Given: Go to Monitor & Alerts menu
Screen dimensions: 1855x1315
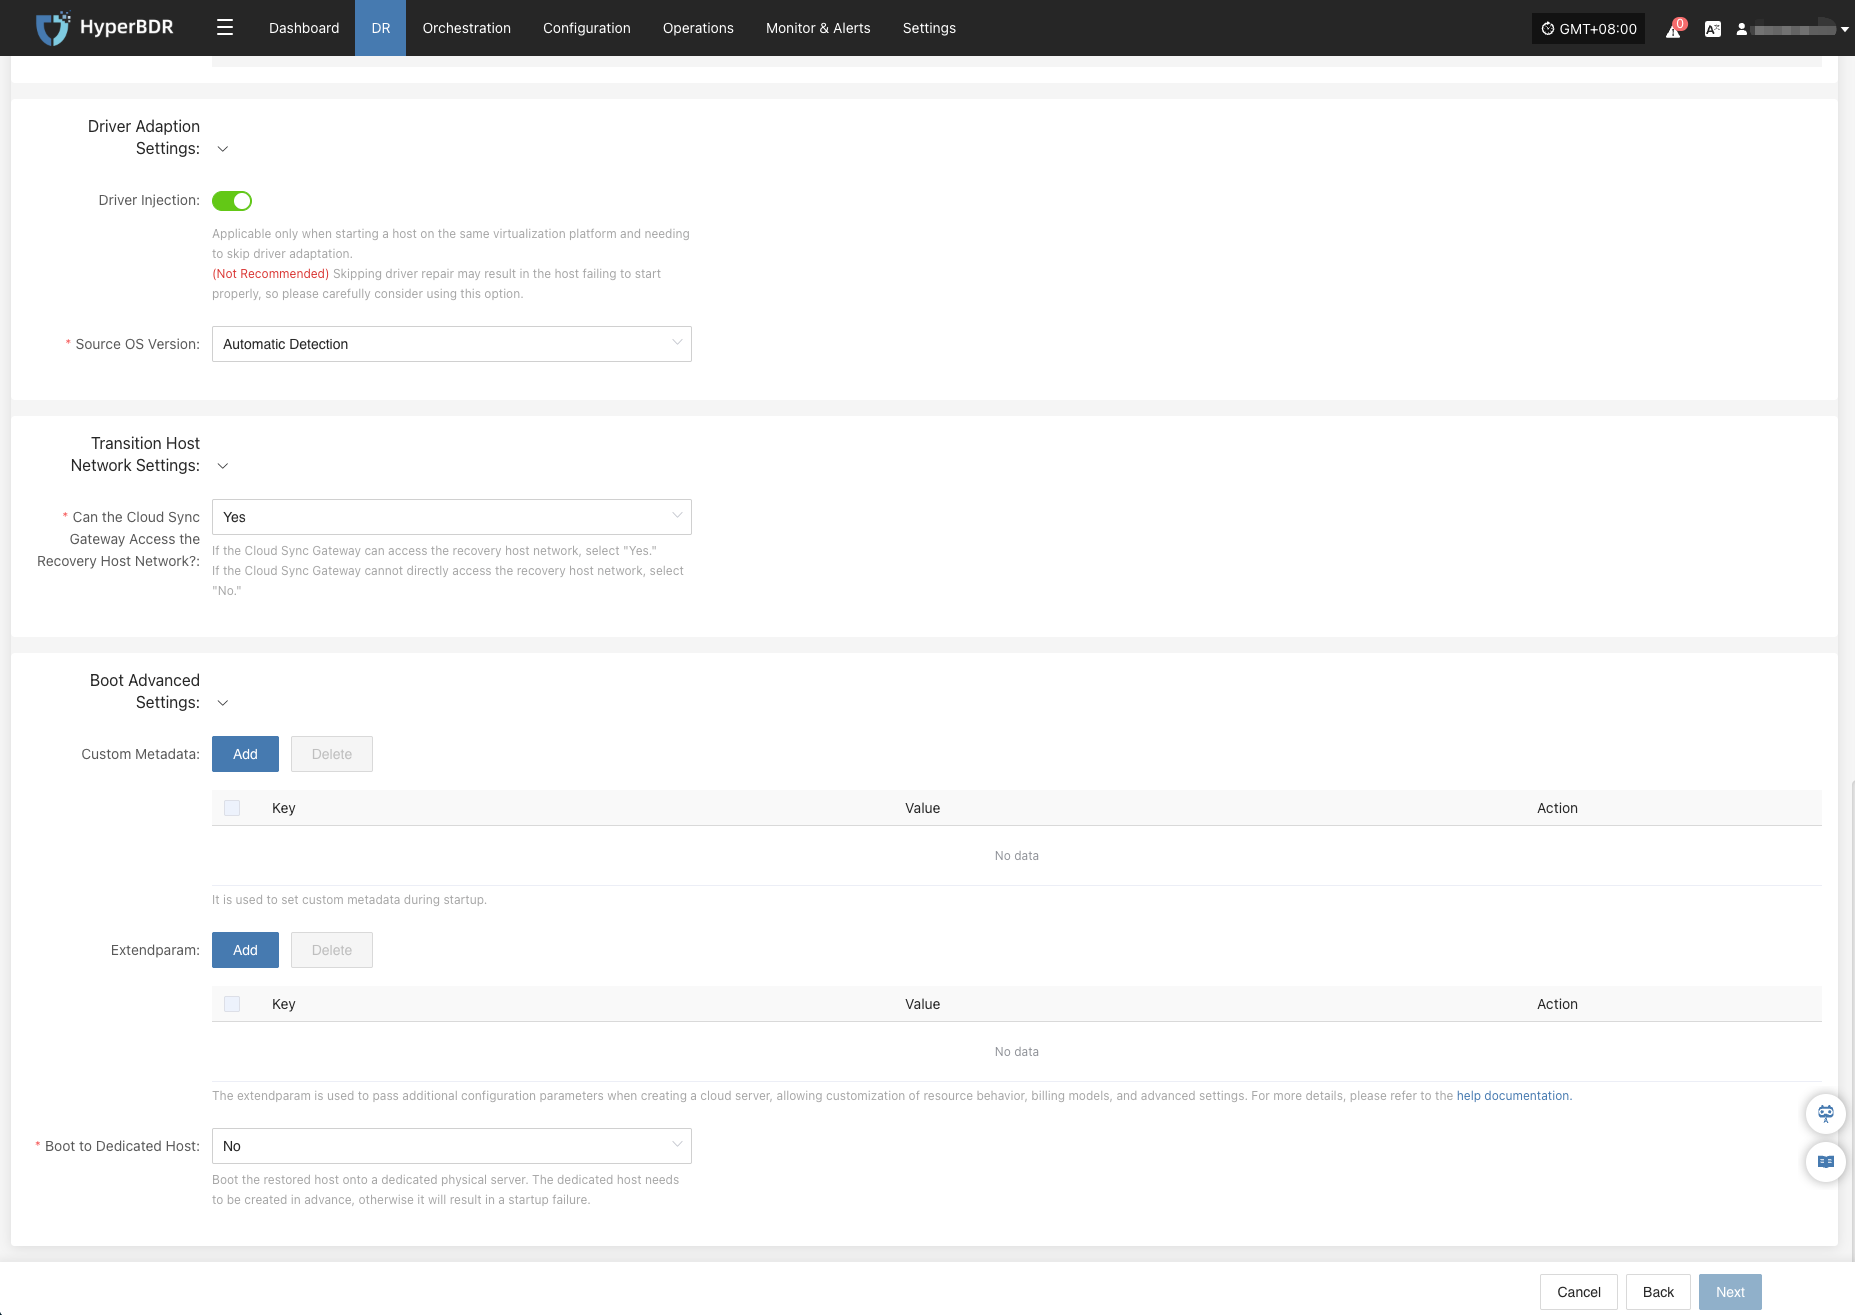Looking at the screenshot, I should point(817,28).
